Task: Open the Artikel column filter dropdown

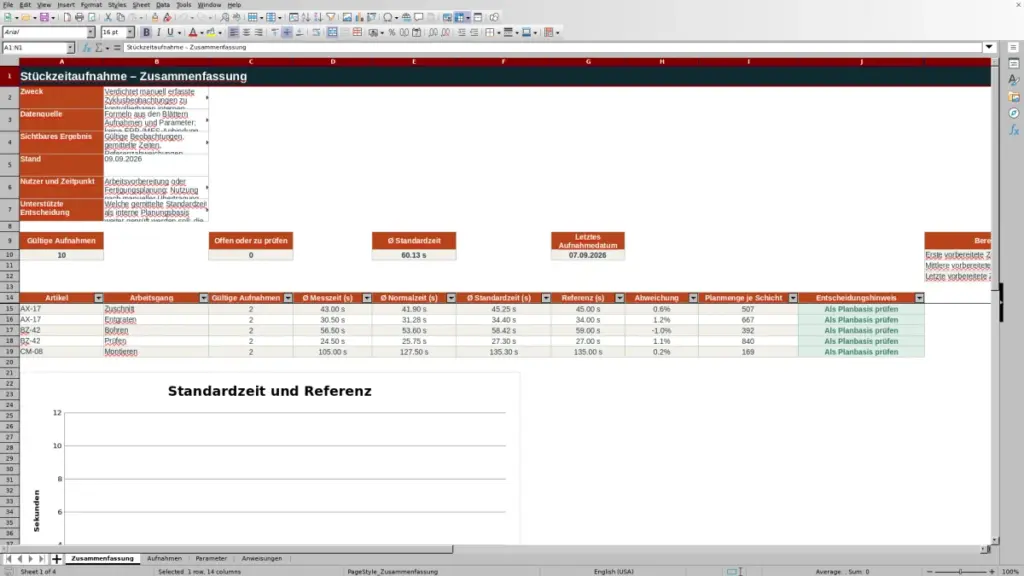Action: pyautogui.click(x=99, y=298)
